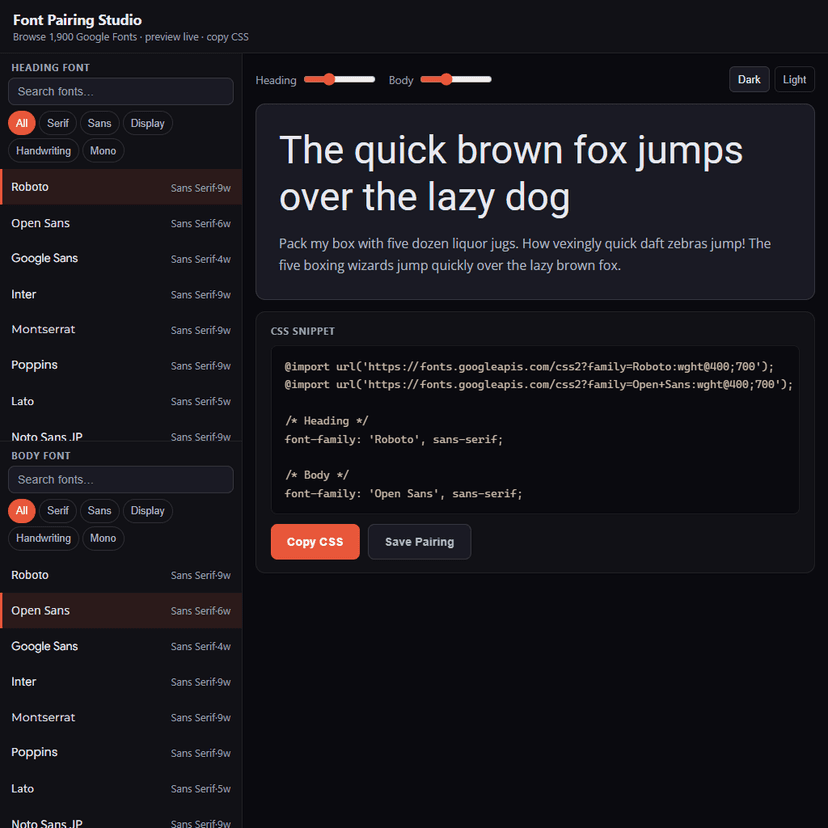The image size is (828, 828).
Task: Enable the Sans filter in Body Font section
Action: (x=99, y=510)
